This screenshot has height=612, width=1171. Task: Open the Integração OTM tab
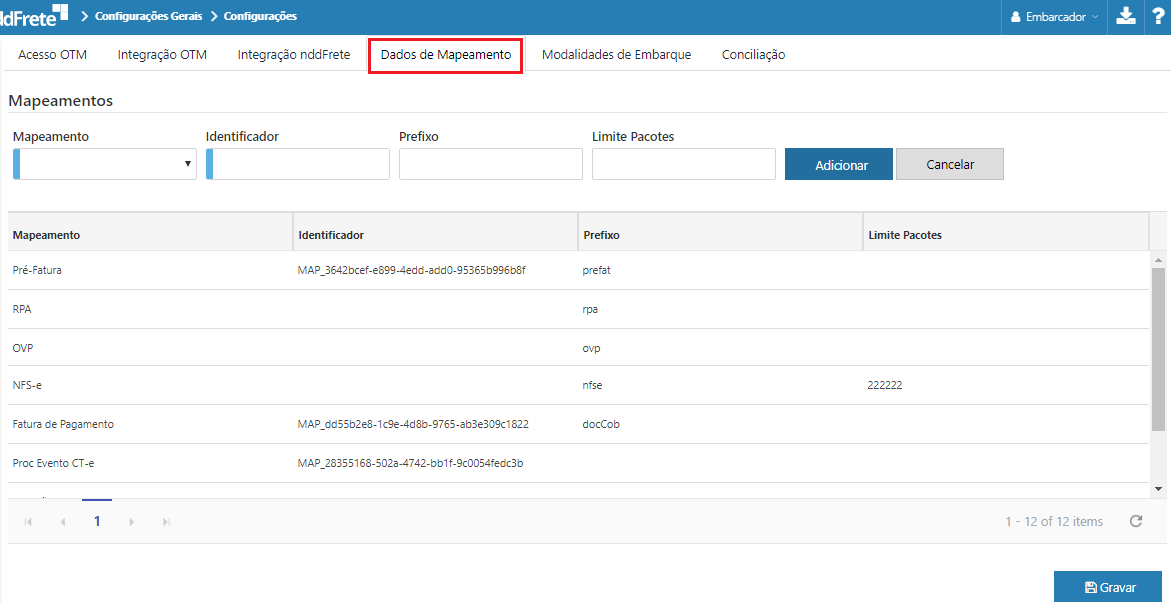(x=162, y=55)
